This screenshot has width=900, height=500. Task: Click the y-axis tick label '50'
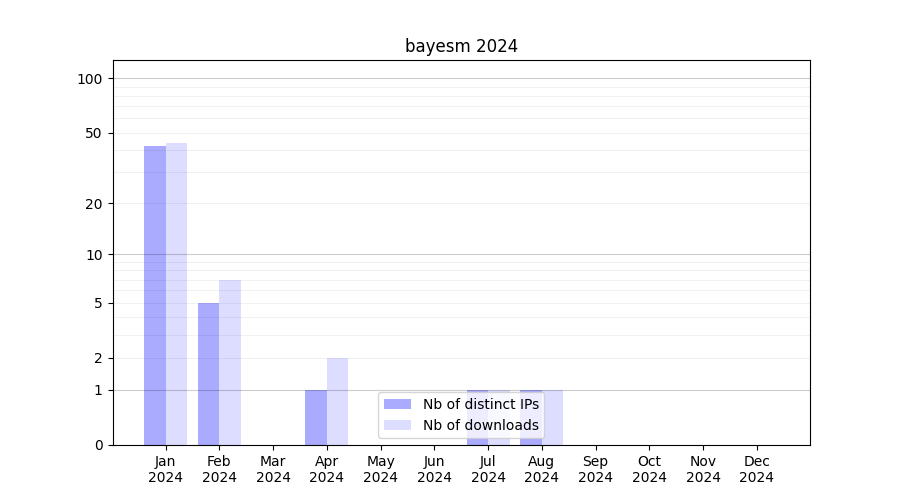tap(94, 133)
